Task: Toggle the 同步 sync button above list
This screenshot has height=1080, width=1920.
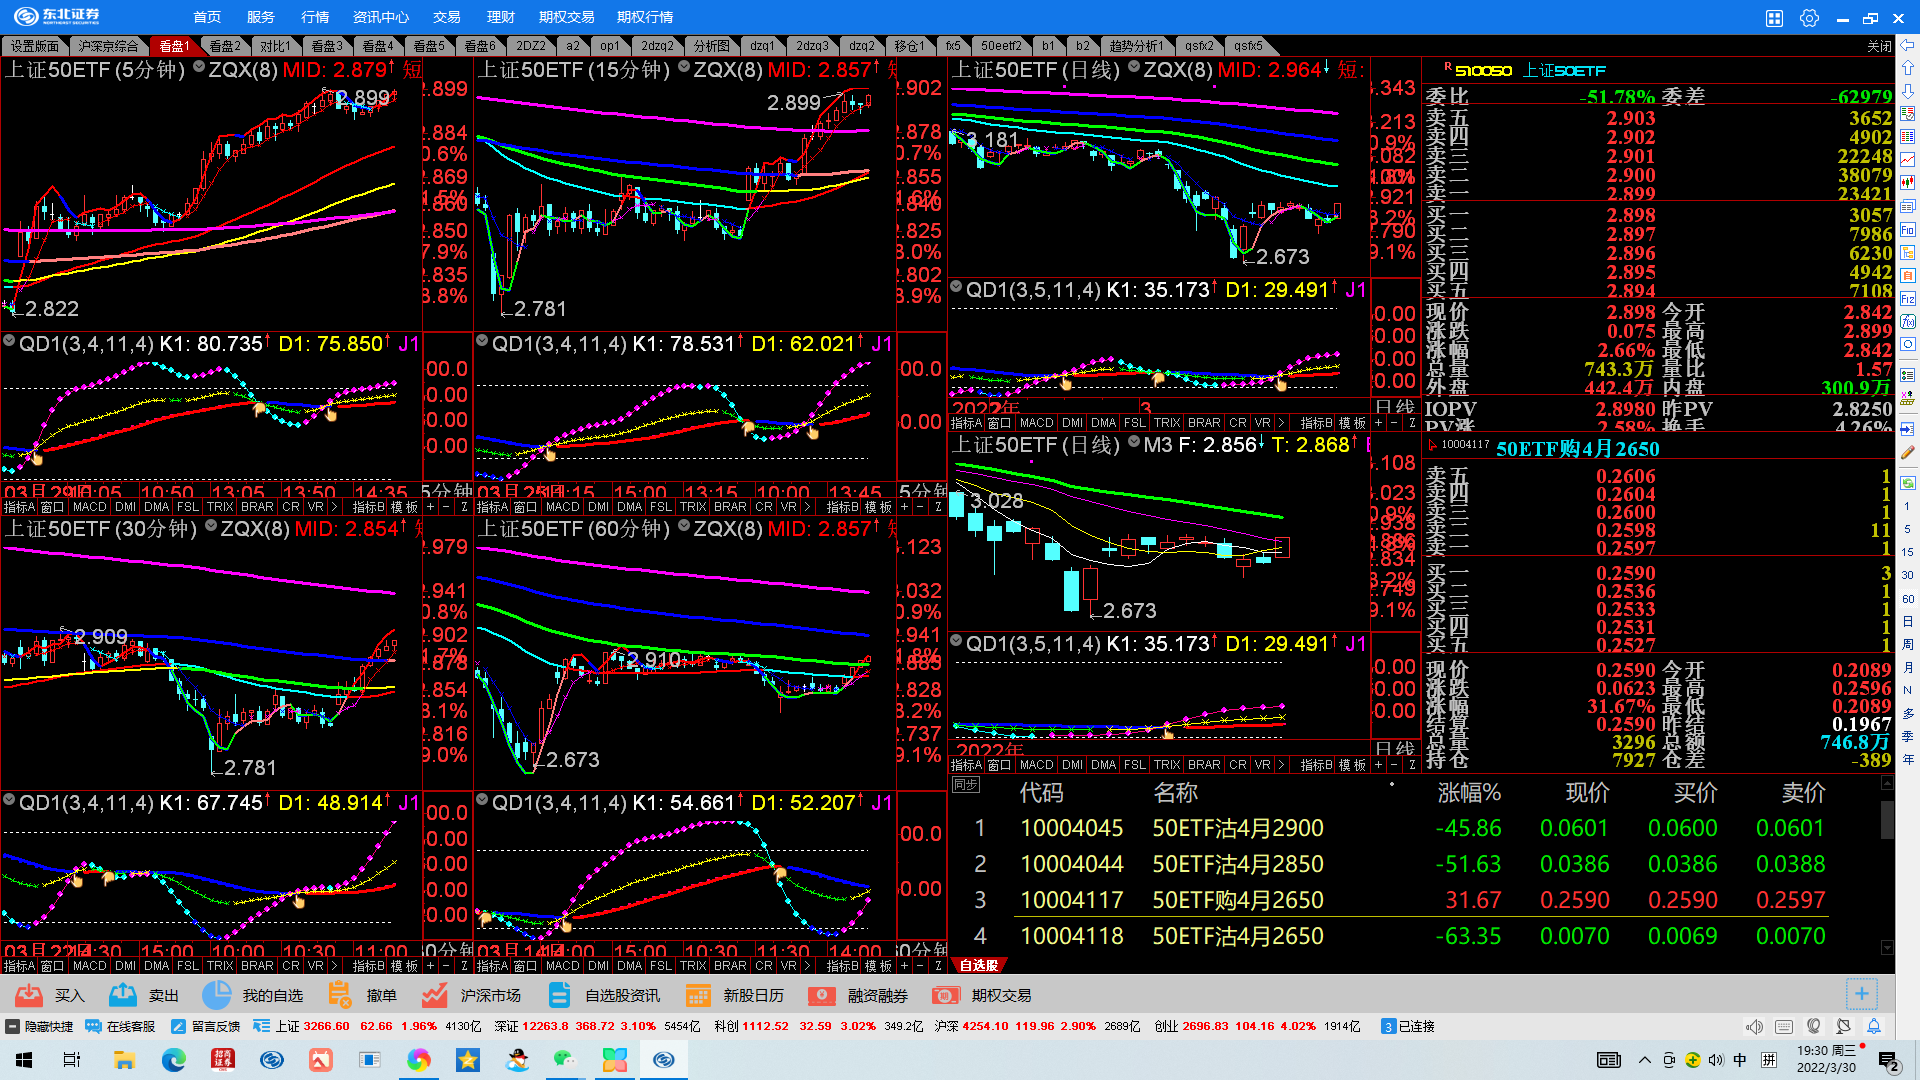Action: [x=965, y=785]
